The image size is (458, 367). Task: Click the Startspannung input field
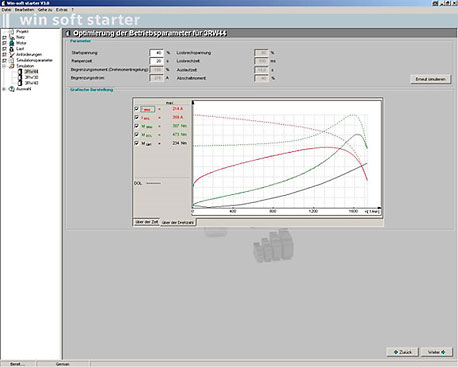click(156, 53)
